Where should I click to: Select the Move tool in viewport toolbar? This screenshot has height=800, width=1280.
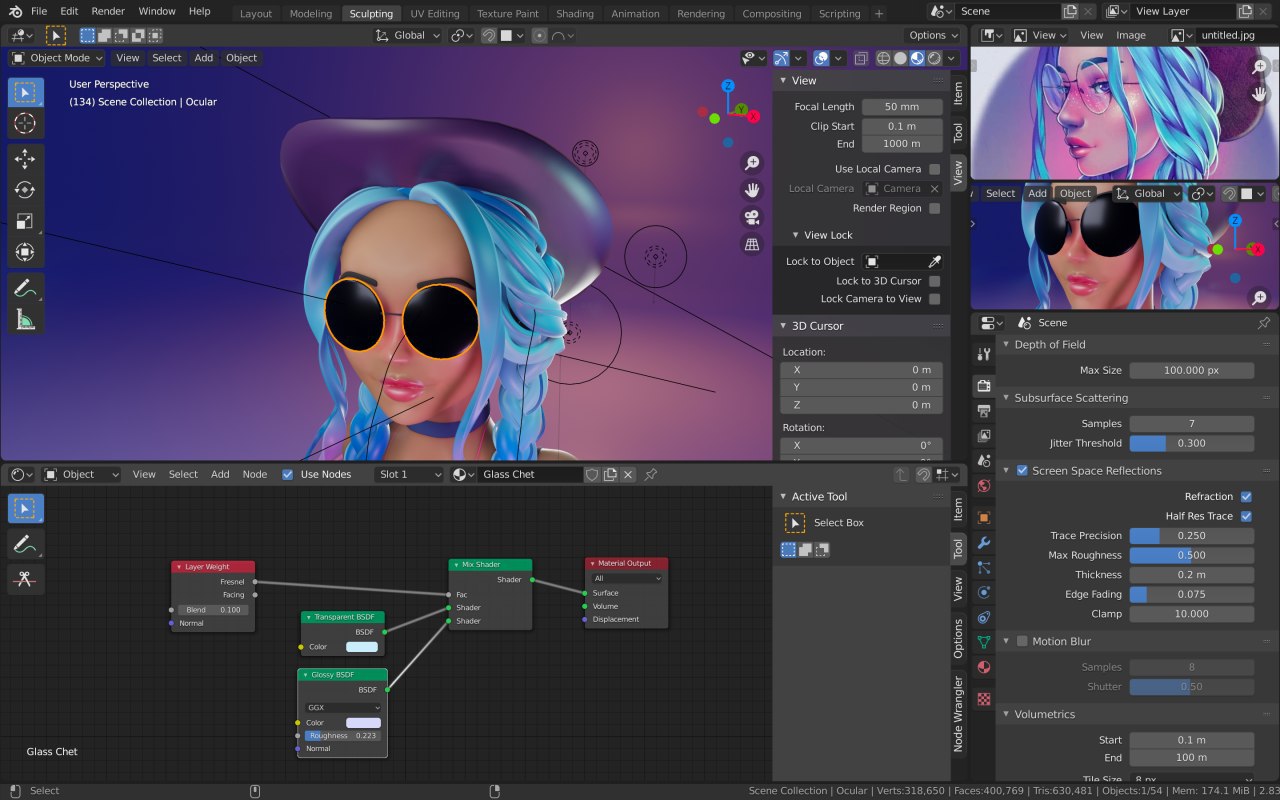[x=25, y=159]
